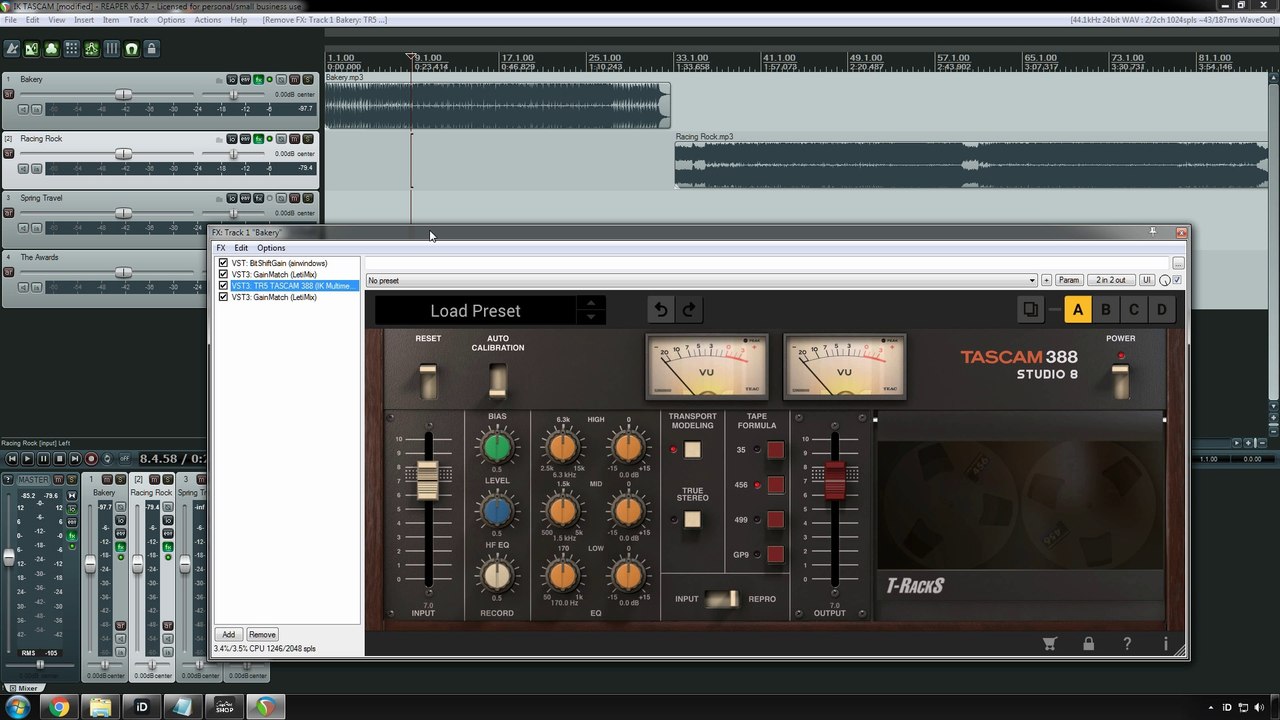This screenshot has height=720, width=1280.
Task: Open the T-RackS shopping cart icon
Action: coord(1049,644)
